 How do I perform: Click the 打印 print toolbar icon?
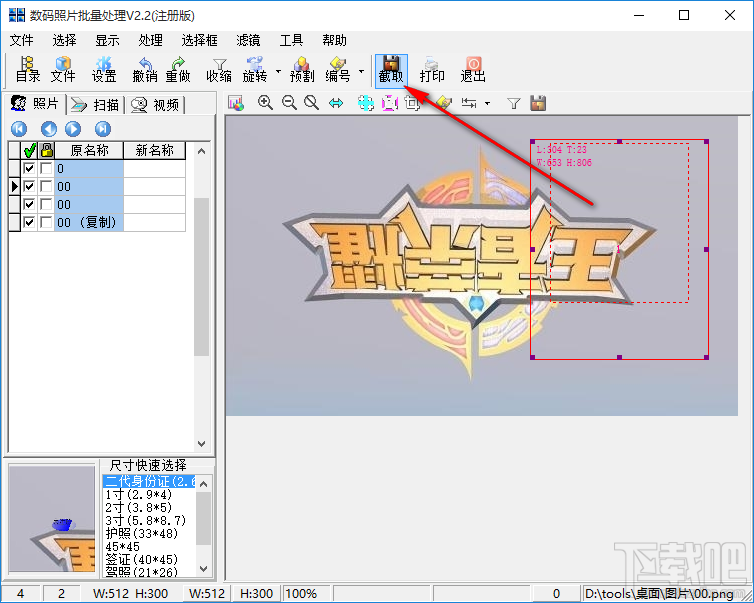432,70
